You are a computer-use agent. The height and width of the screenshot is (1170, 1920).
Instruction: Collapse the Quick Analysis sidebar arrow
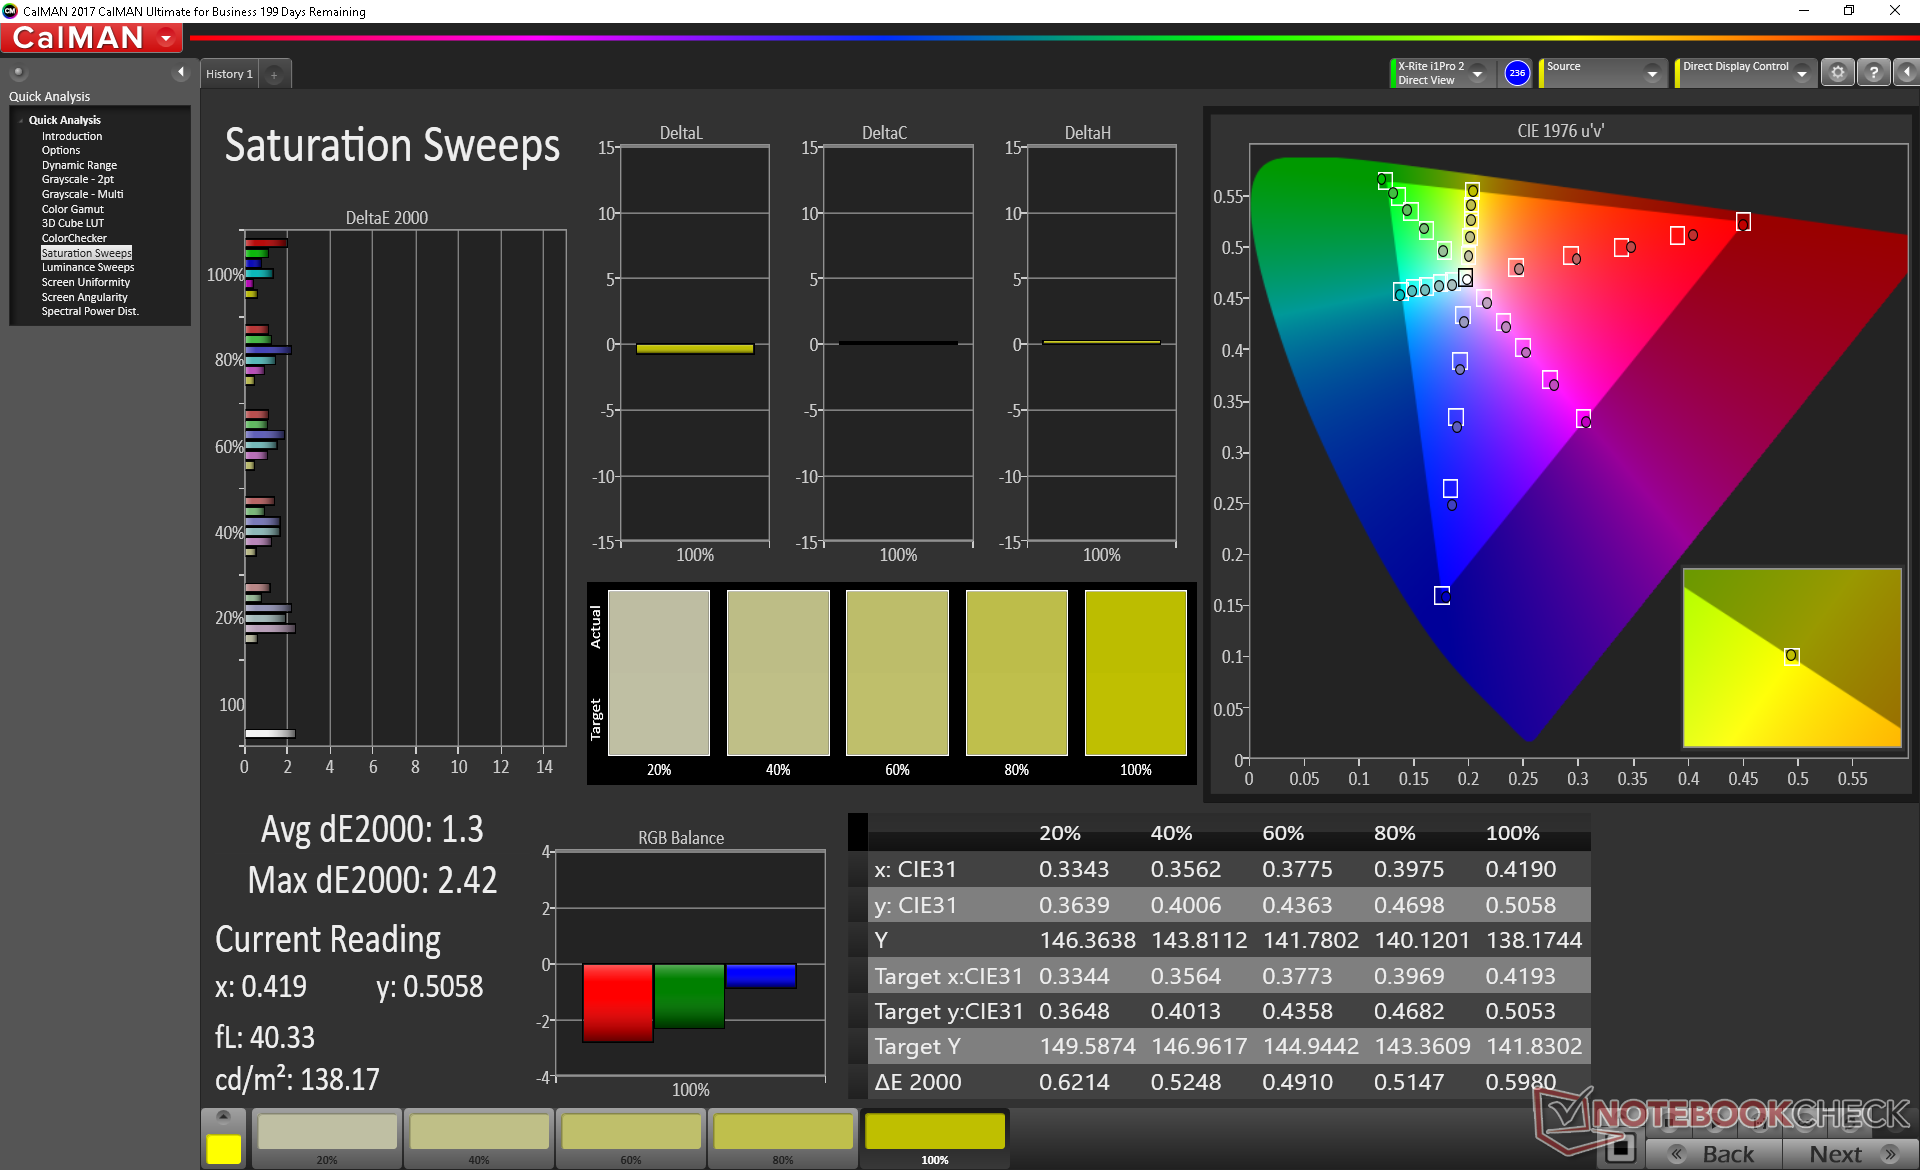pos(181,72)
